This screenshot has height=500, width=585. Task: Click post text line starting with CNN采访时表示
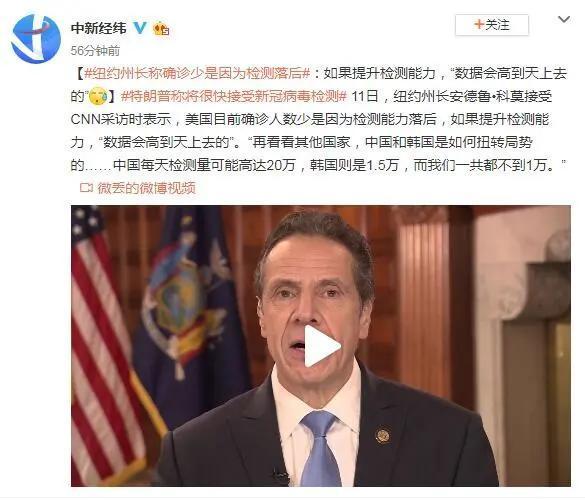310,119
